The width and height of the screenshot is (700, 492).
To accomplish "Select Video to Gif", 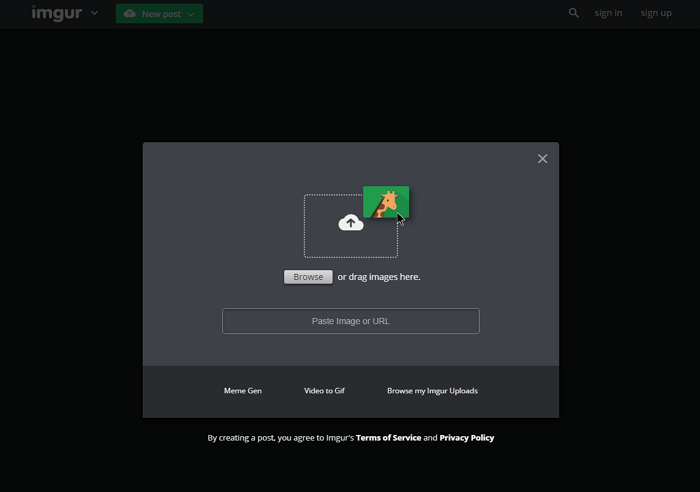I will [324, 391].
